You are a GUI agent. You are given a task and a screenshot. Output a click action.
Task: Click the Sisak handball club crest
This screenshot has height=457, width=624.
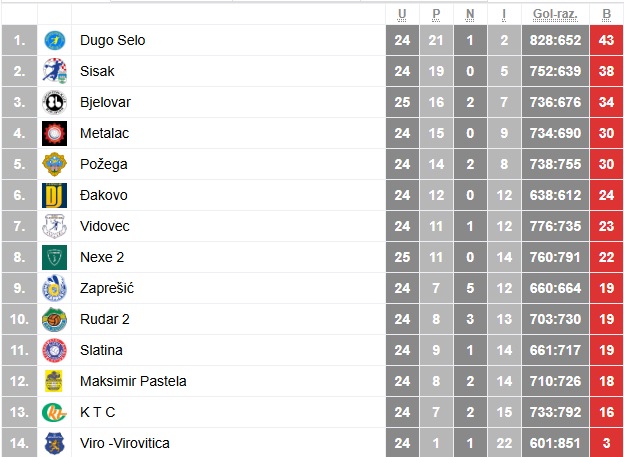(55, 71)
